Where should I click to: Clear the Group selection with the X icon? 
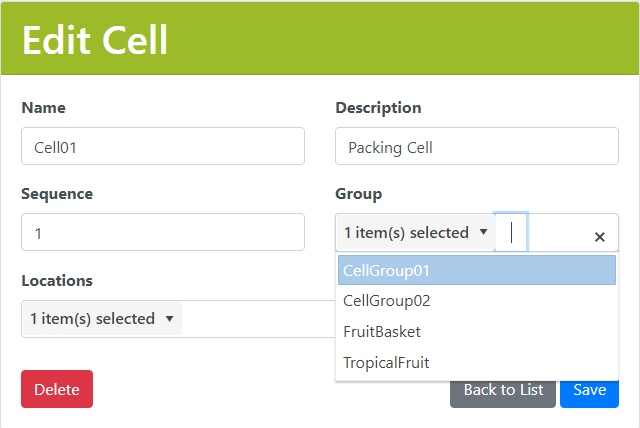click(600, 237)
